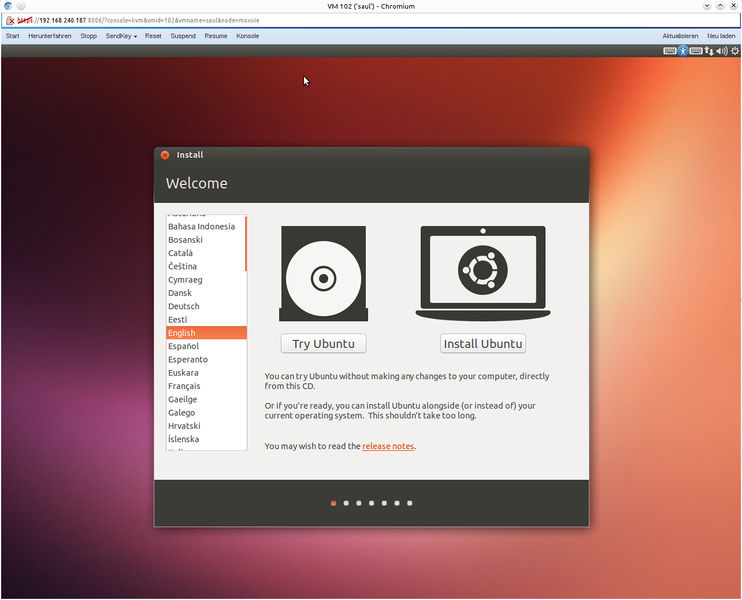
Task: Click the laptop image above Install Ubuntu
Action: (482, 273)
